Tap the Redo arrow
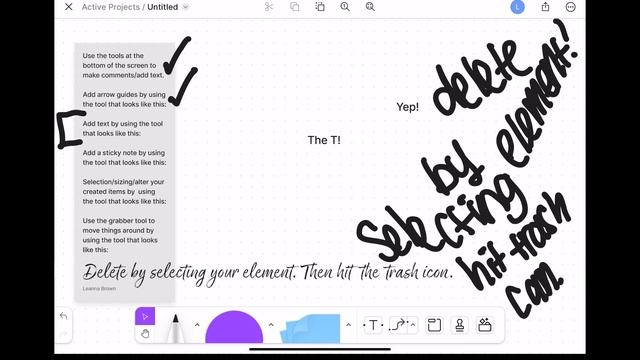Viewport: 640px width, 360px height. 63,334
